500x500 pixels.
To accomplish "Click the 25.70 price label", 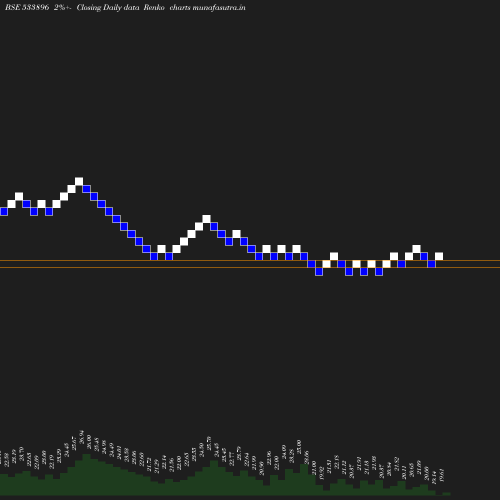I will tap(209, 443).
